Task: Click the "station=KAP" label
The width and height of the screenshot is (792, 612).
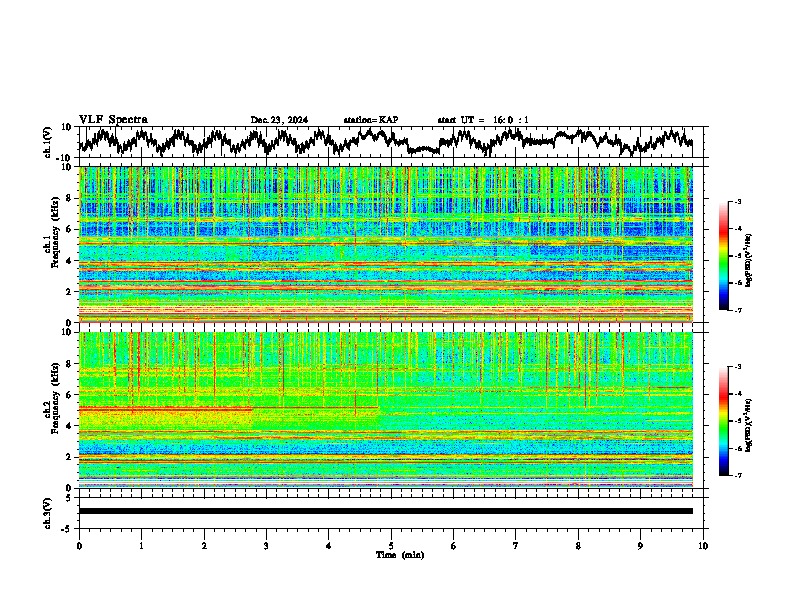Action: click(x=371, y=120)
